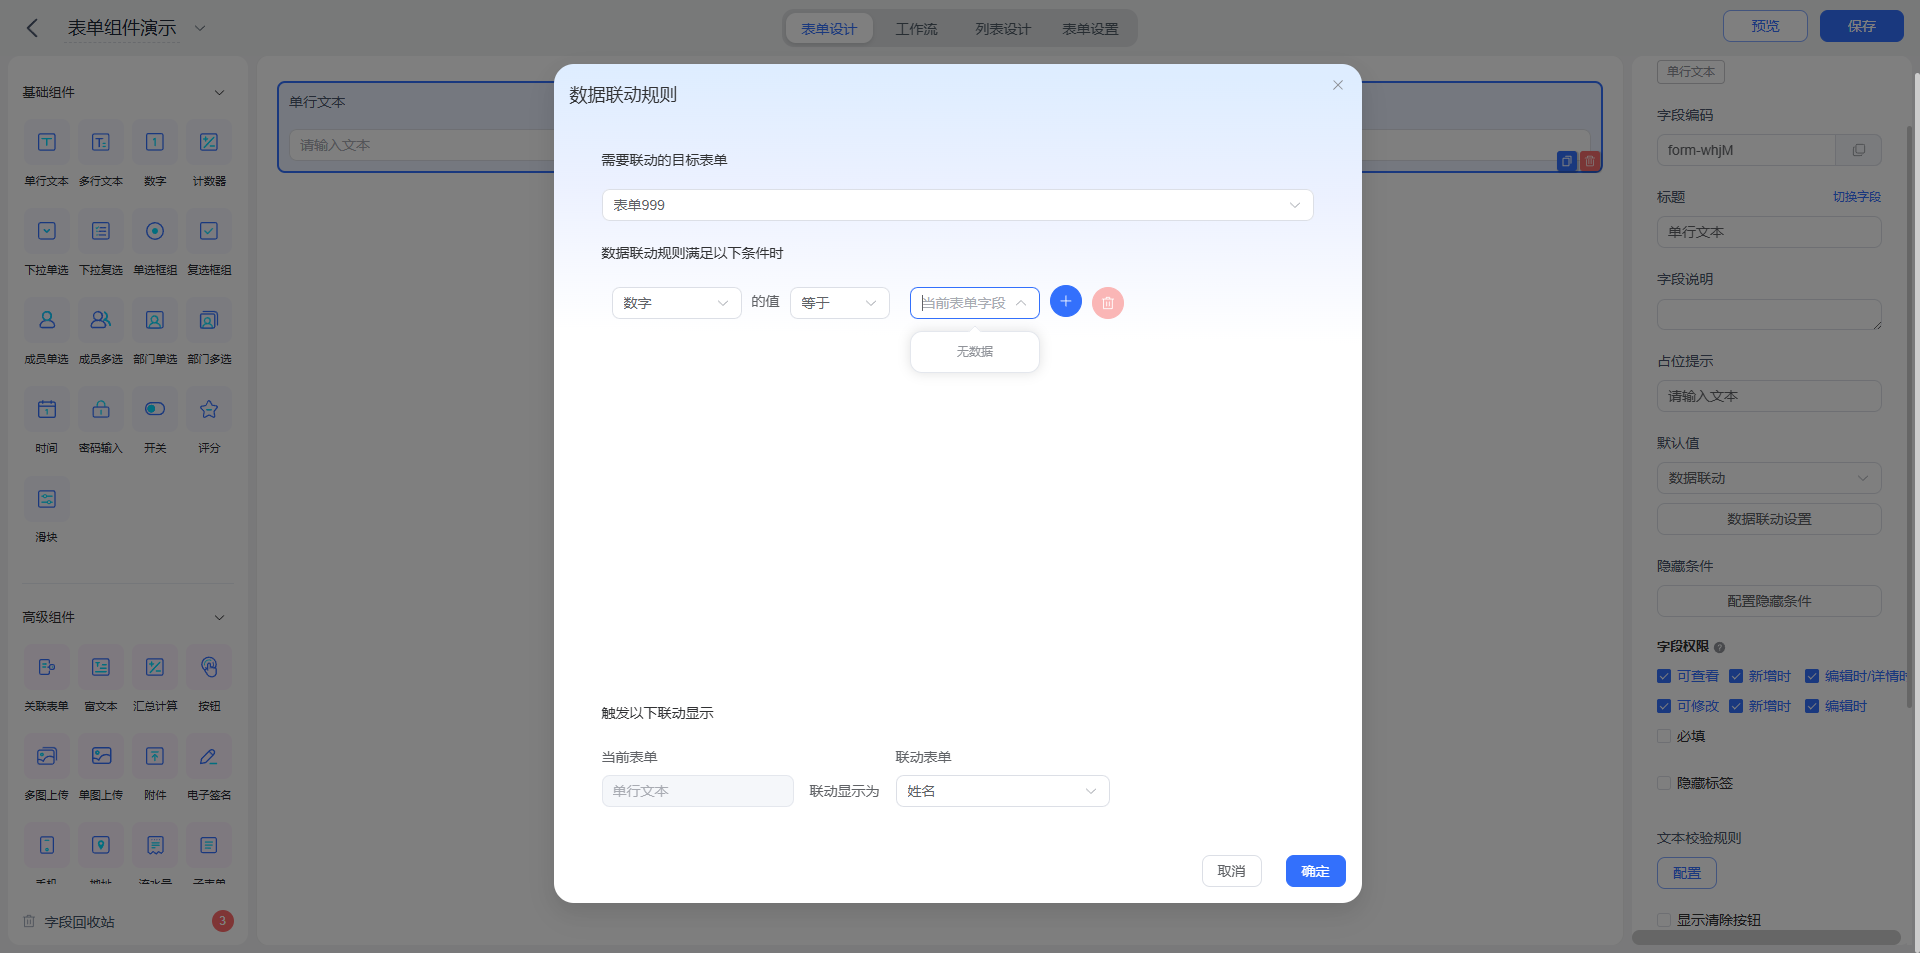Close the 数据联动规则 dialog
This screenshot has height=953, width=1920.
click(x=1337, y=85)
